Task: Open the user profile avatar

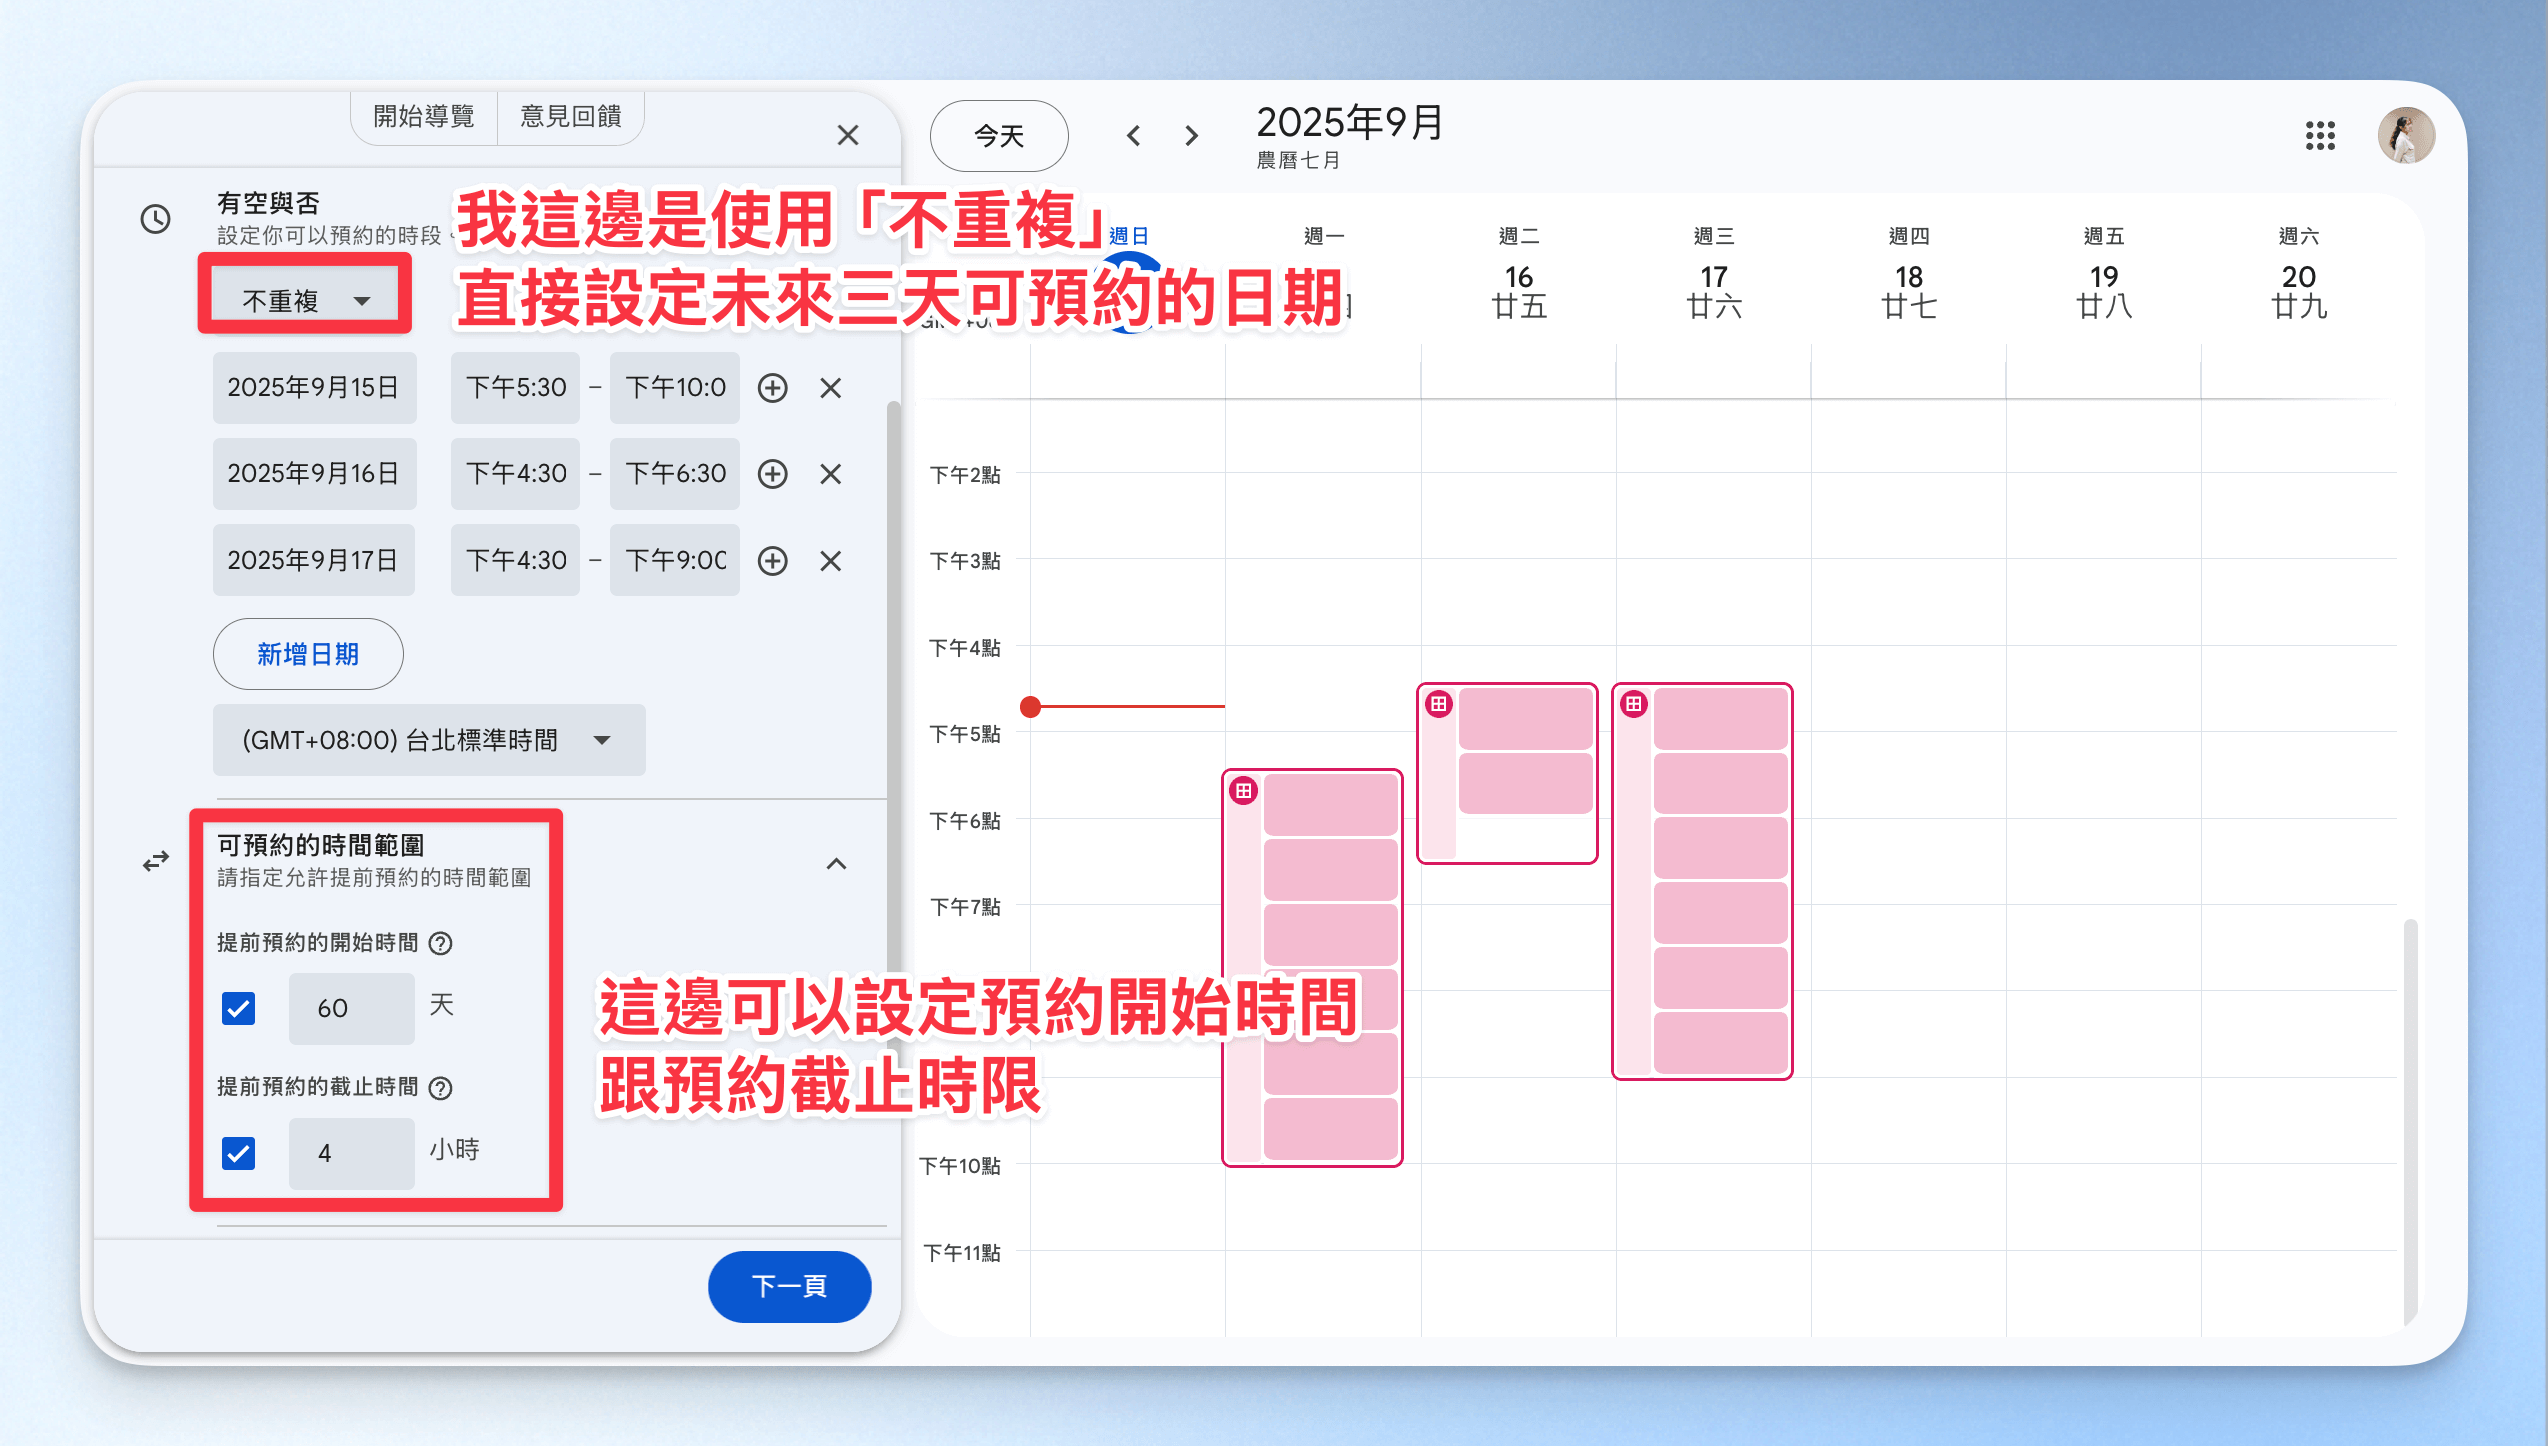Action: [x=2405, y=135]
